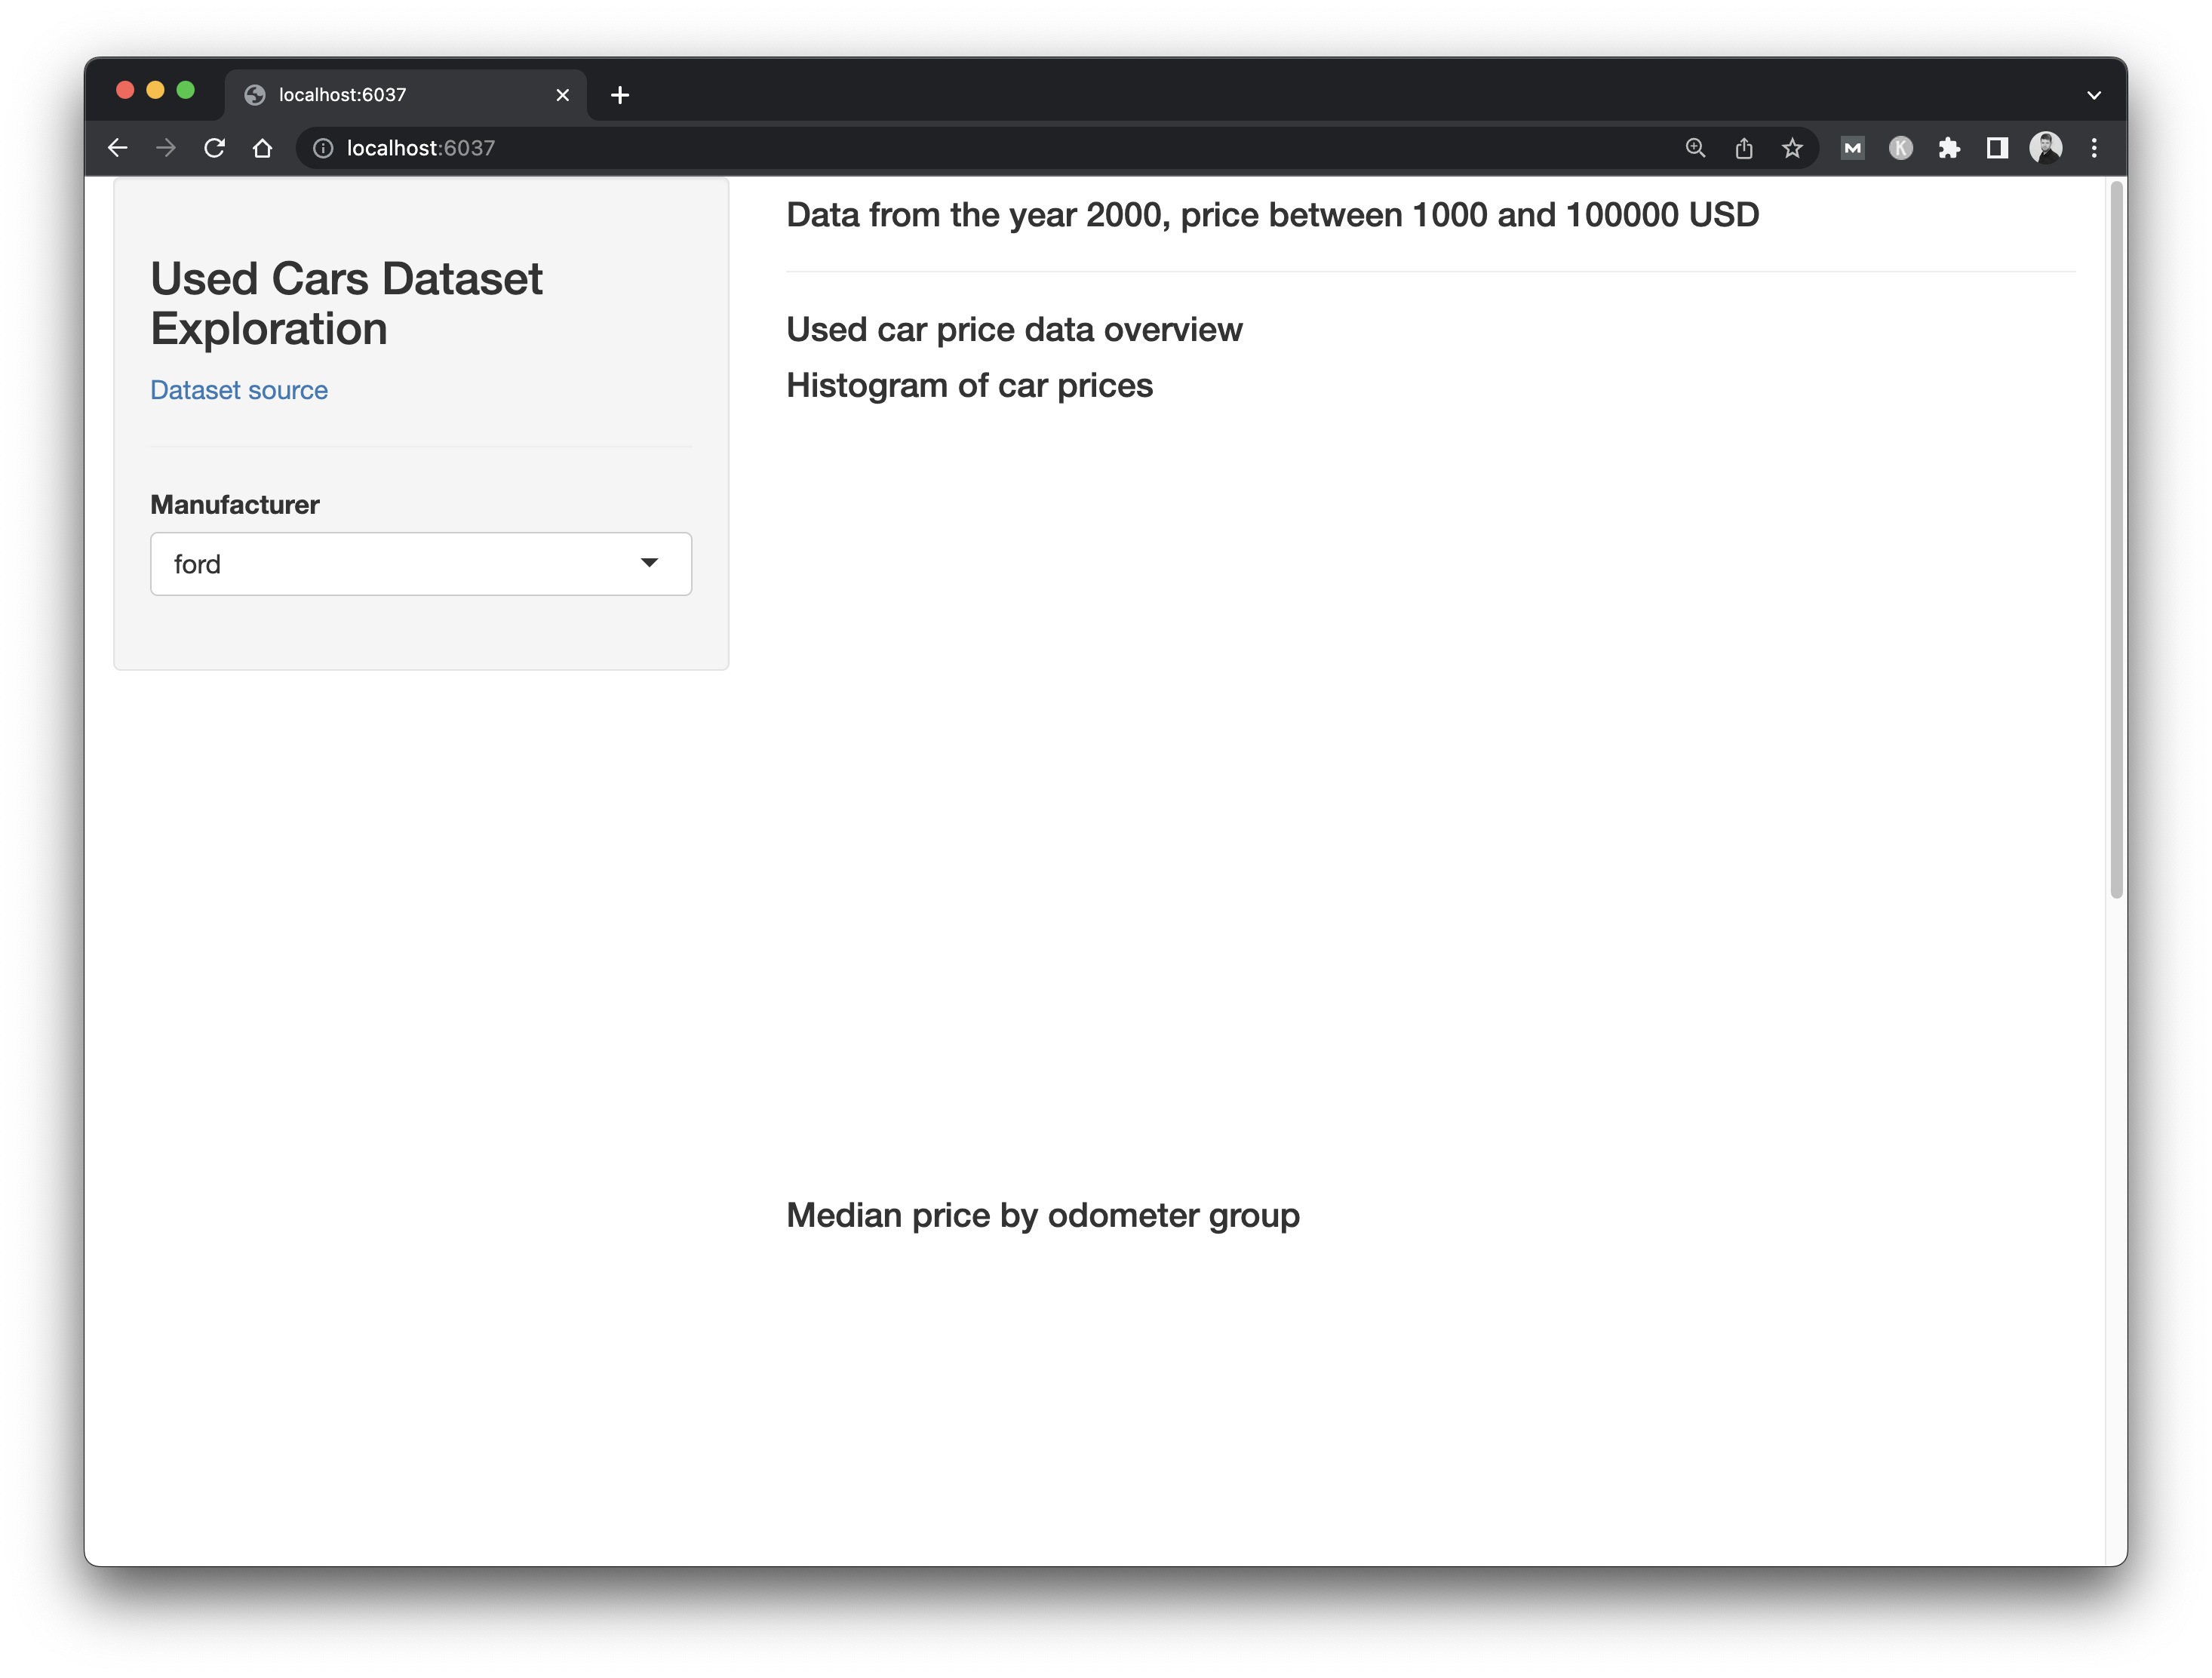Click the Median price by odometer group heading
The height and width of the screenshot is (1678, 2212).
tap(1043, 1215)
